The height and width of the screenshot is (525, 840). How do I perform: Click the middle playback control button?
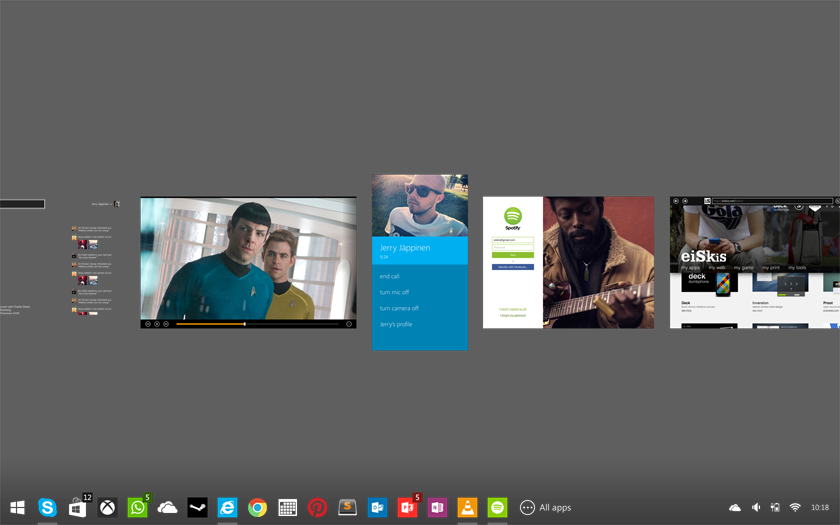pyautogui.click(x=157, y=324)
